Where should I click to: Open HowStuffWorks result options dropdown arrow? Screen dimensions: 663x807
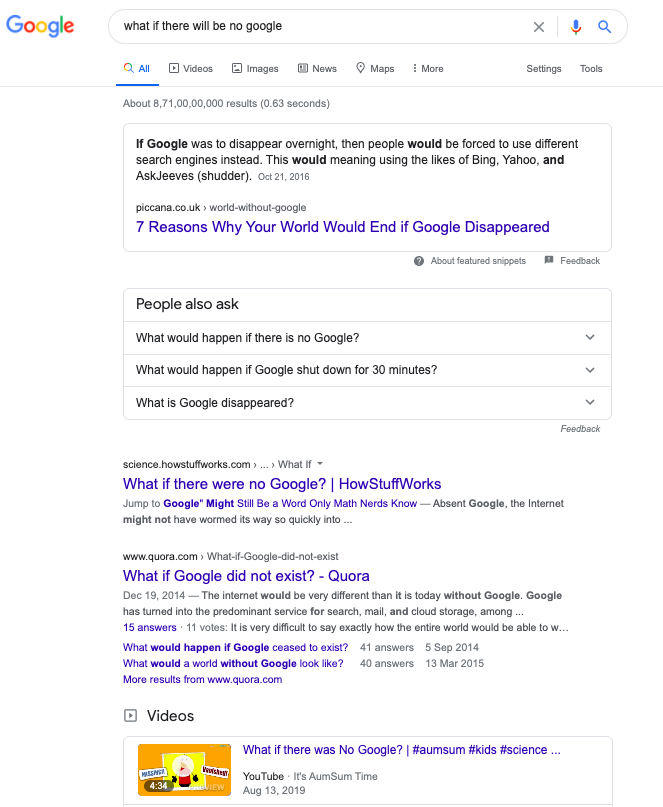(x=320, y=464)
